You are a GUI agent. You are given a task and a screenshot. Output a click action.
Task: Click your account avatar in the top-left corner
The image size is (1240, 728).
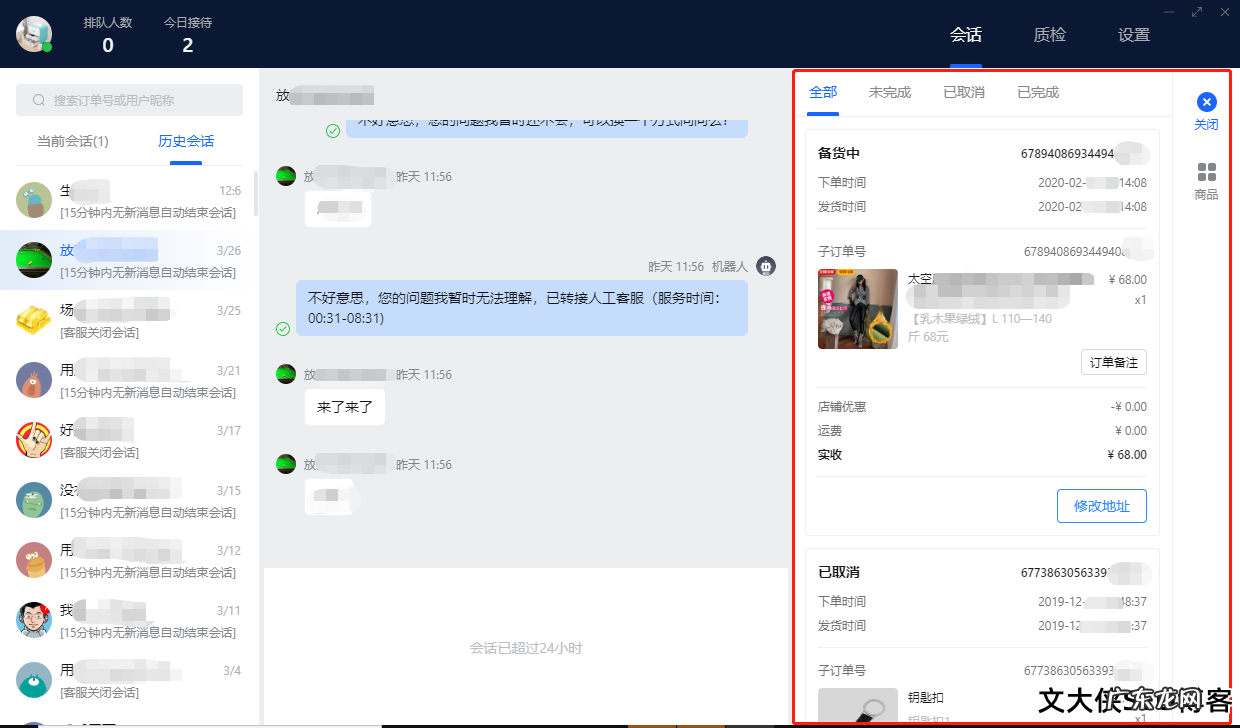(x=35, y=33)
